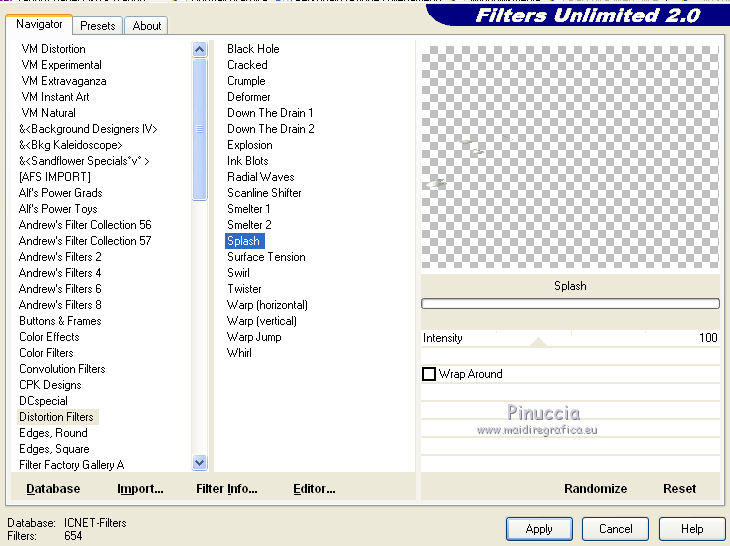Select Alf's Power Toys category

58,209
